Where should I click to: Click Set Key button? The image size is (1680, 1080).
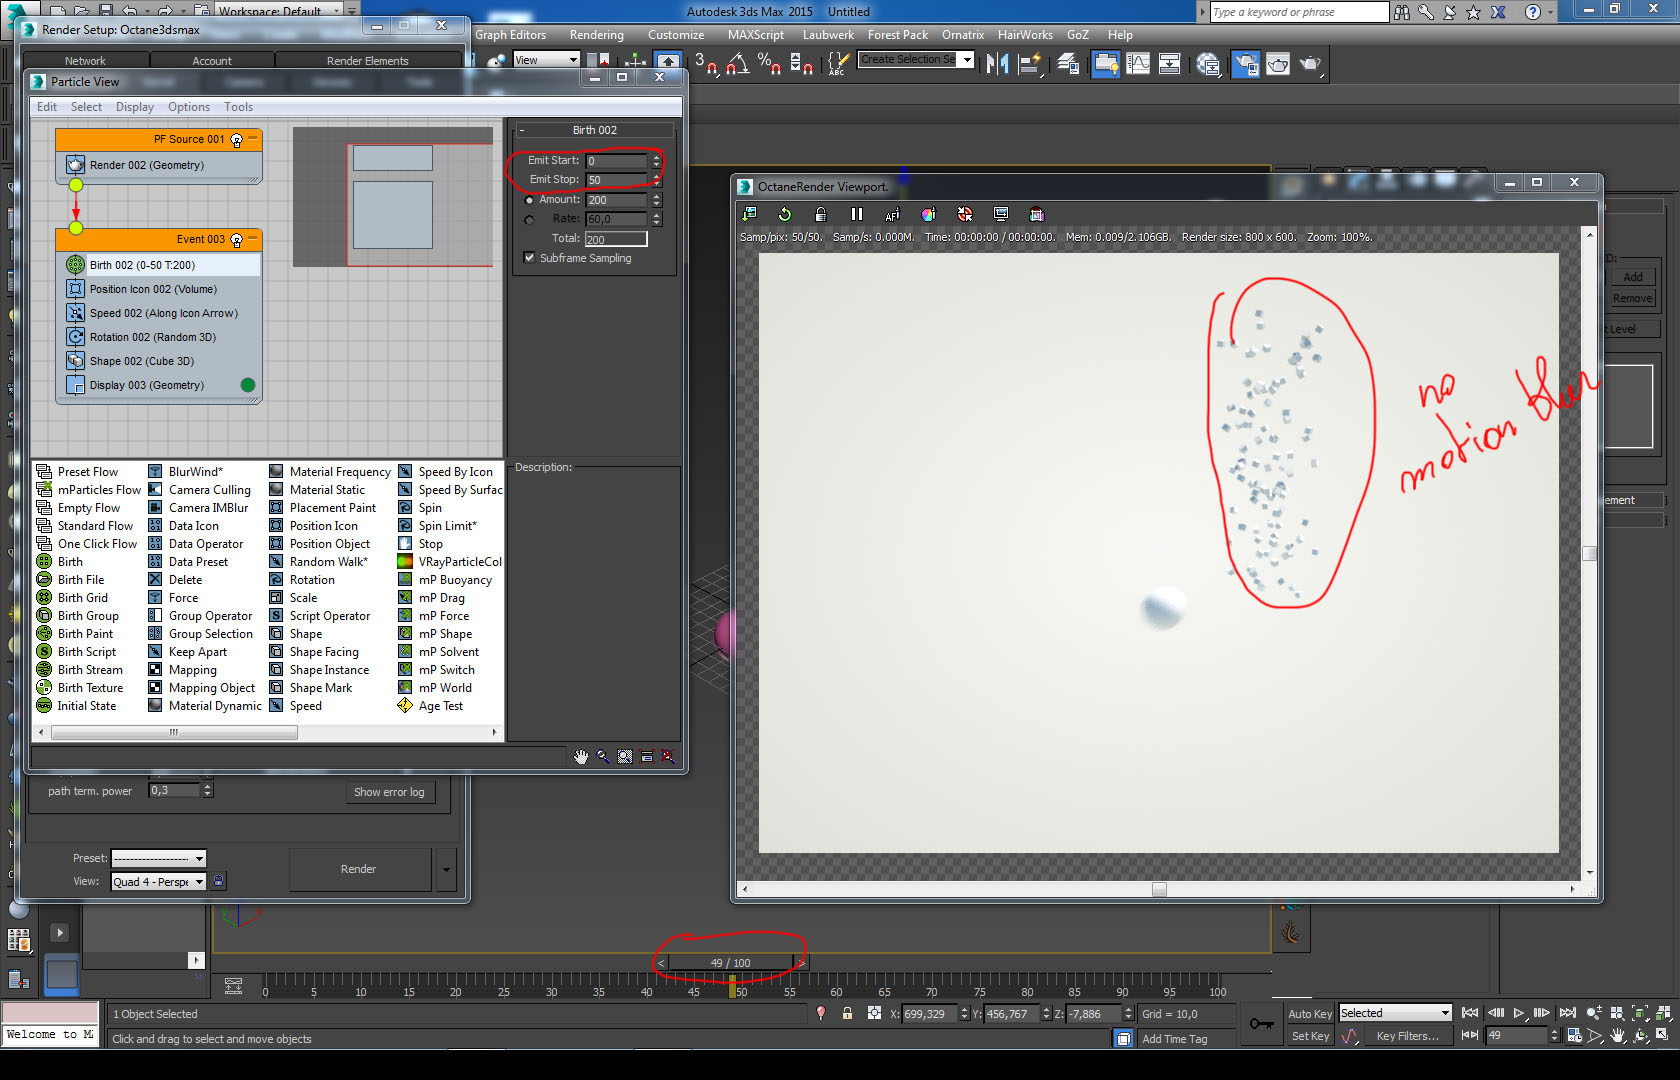click(x=1309, y=1036)
